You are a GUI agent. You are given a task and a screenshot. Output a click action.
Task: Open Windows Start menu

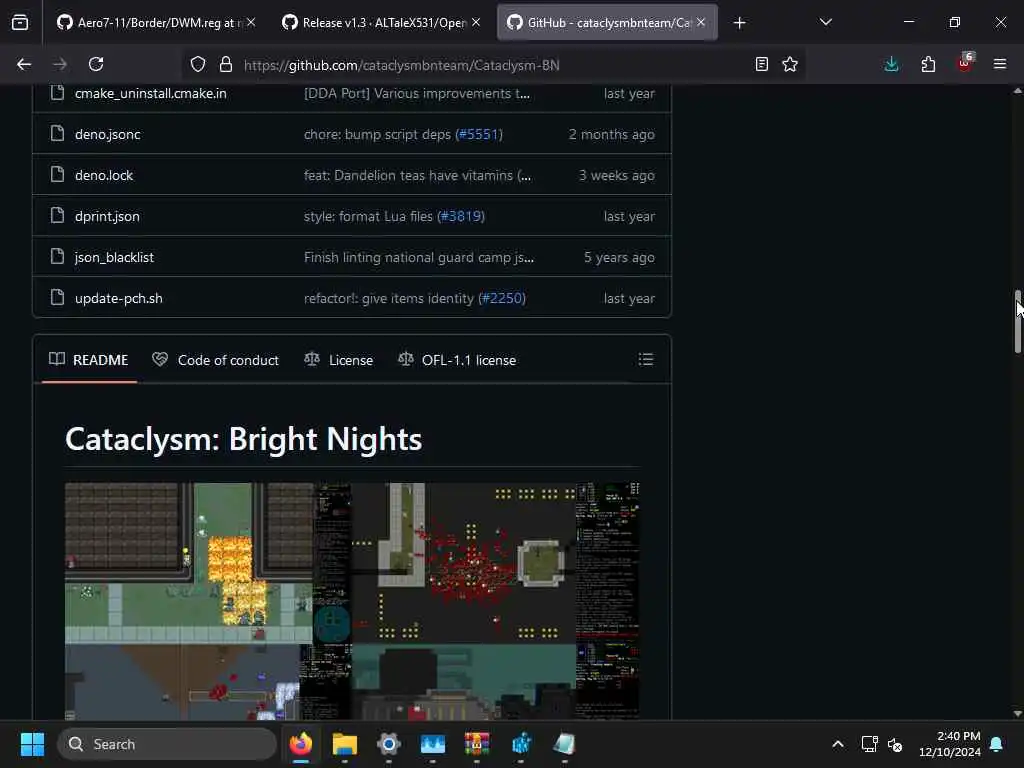point(32,744)
